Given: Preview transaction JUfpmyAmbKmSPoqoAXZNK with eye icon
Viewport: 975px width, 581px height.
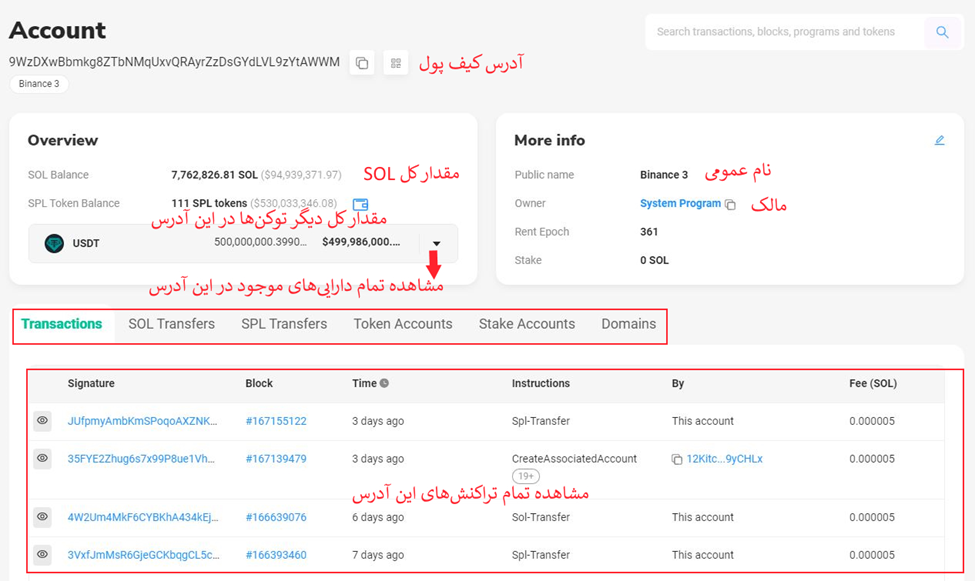Looking at the screenshot, I should (42, 421).
